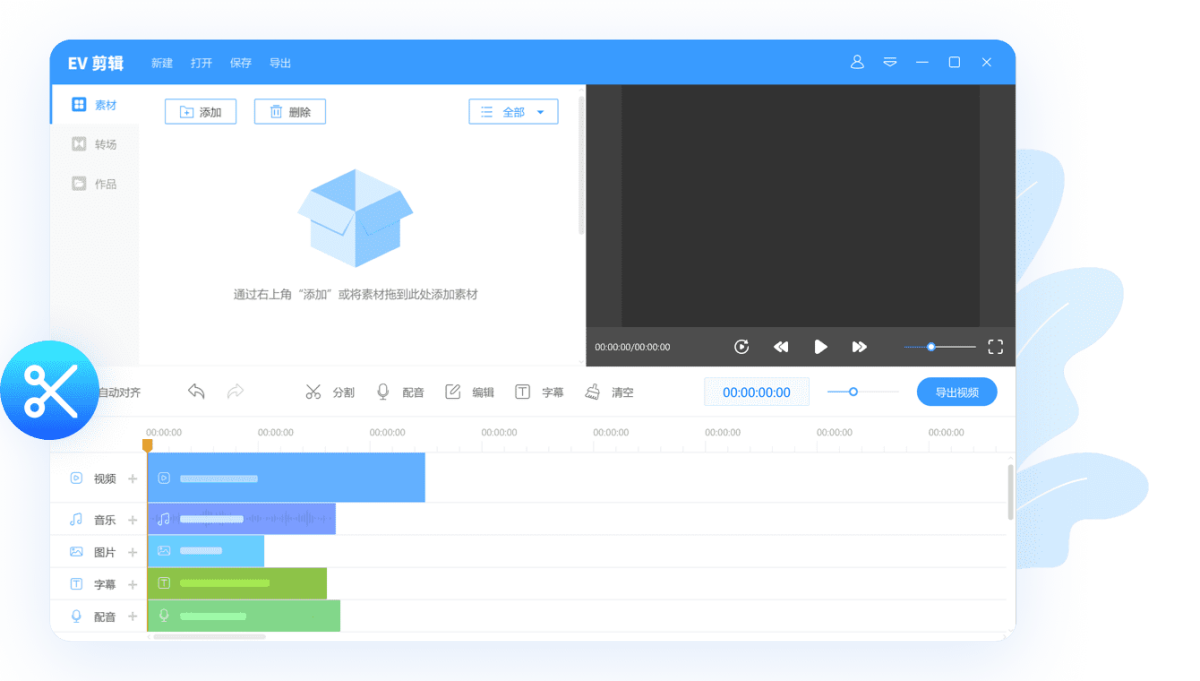
Task: Click the 删除 delete button
Action: click(x=290, y=112)
